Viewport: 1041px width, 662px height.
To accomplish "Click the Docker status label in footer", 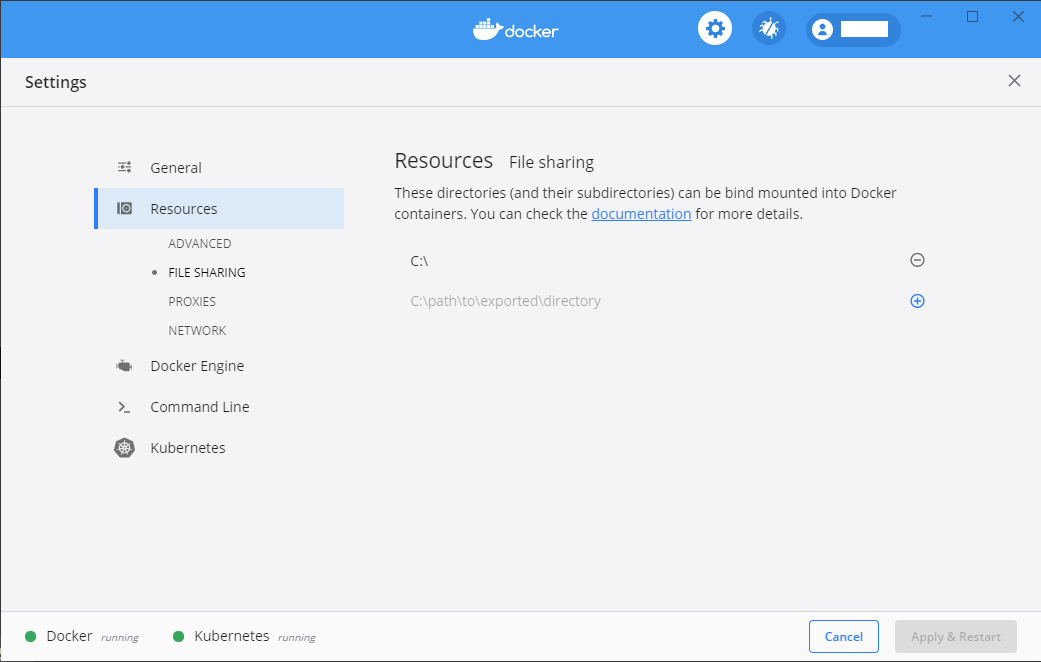I will click(69, 636).
